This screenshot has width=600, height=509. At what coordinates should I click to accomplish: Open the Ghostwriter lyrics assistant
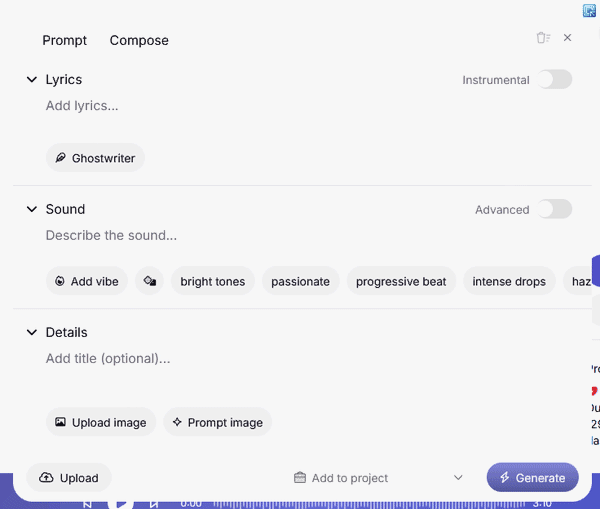95,158
